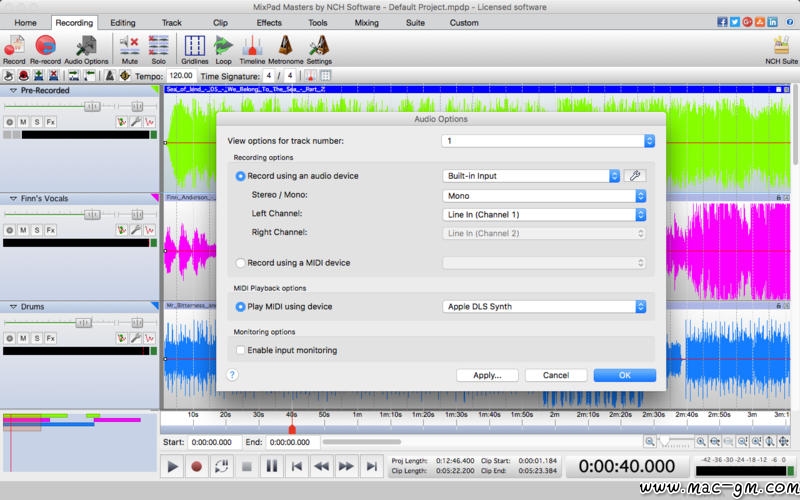
Task: Click the round Record transport button
Action: pos(196,466)
